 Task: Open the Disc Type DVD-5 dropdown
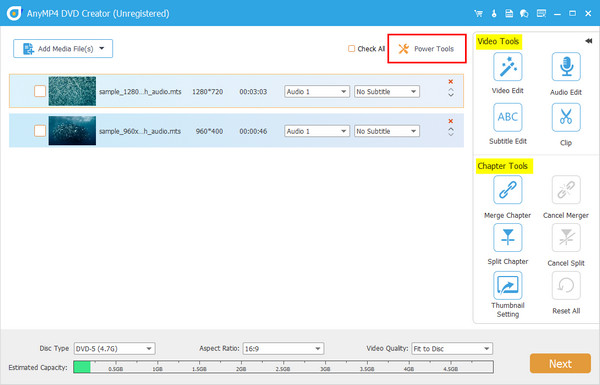[x=114, y=349]
